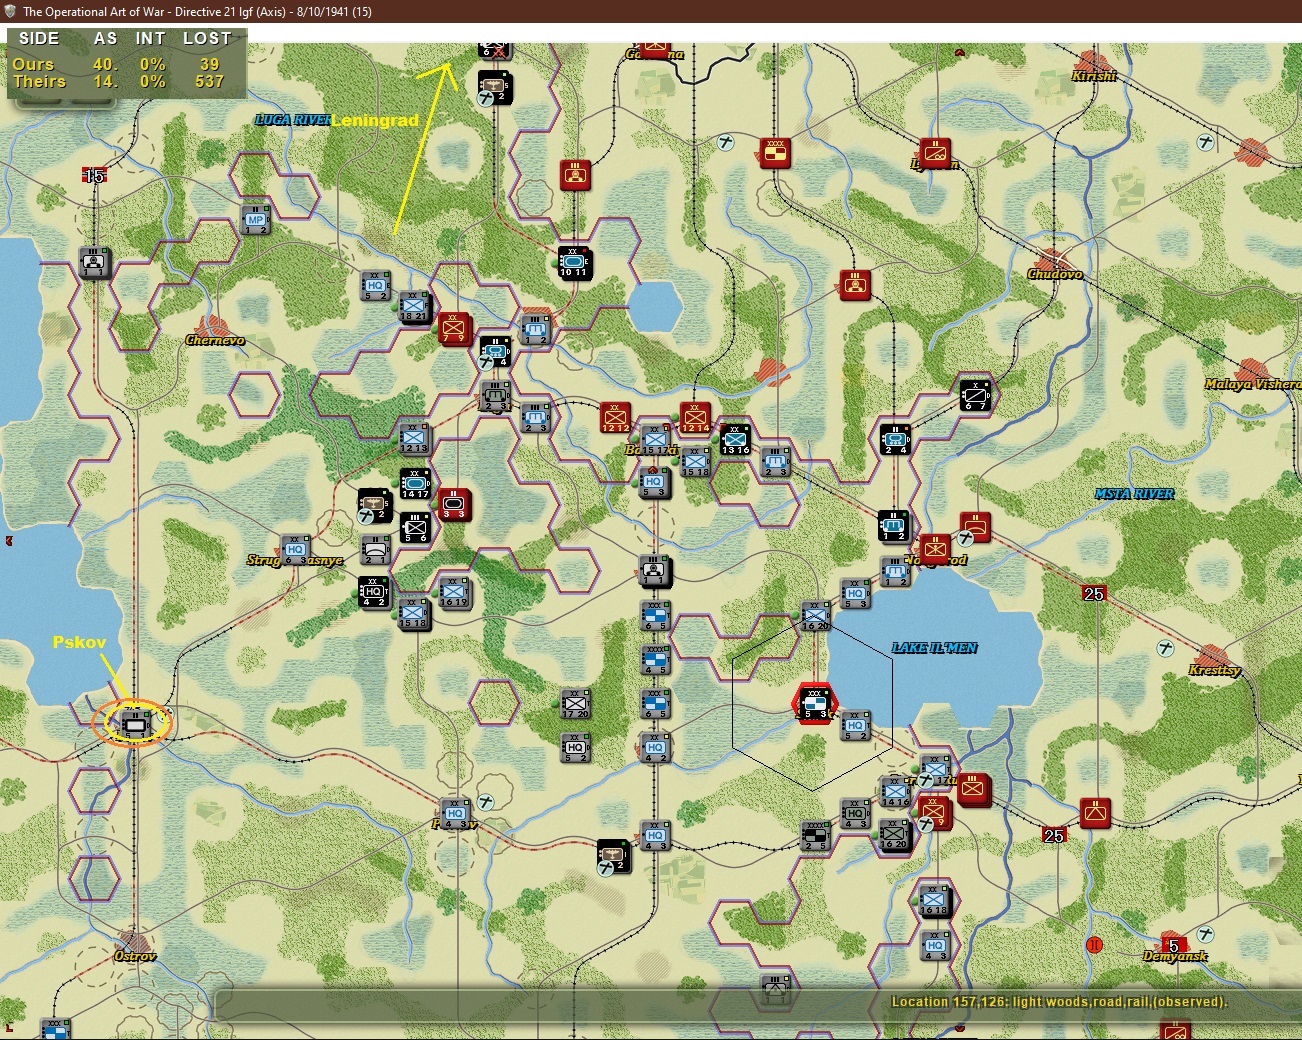Click the Chernevo town label

215,340
